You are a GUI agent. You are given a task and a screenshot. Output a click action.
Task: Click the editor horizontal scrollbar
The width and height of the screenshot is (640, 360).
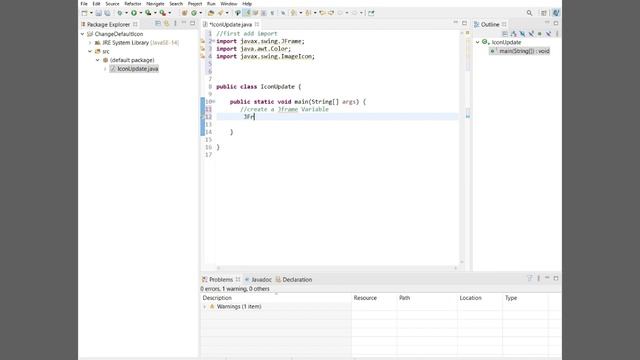[337, 268]
